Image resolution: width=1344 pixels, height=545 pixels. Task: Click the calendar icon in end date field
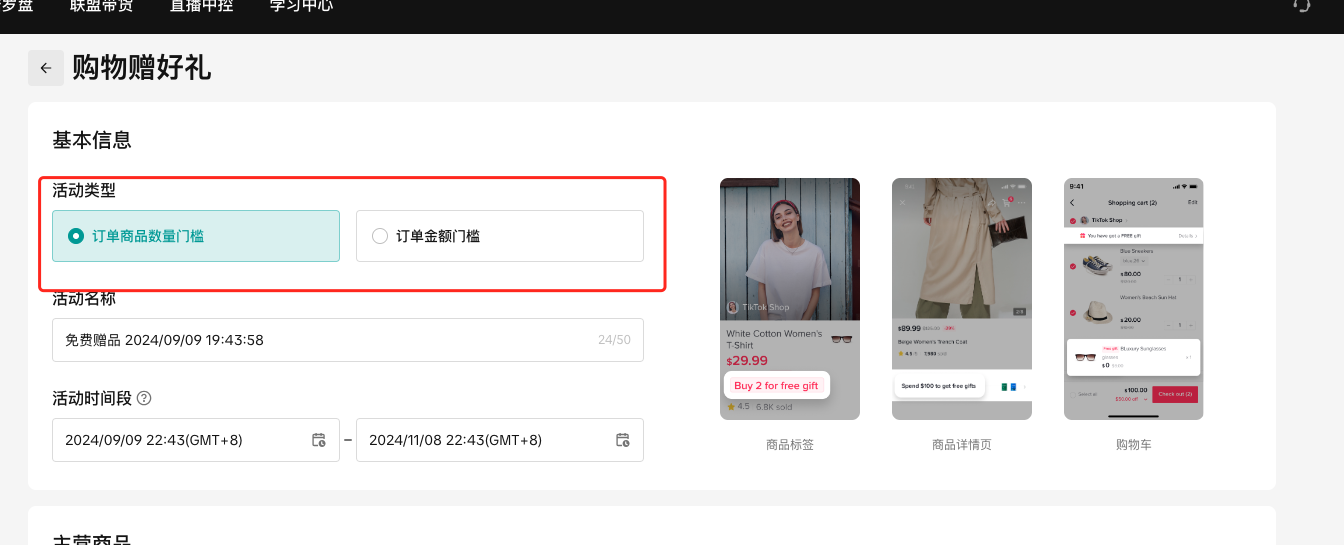click(x=622, y=440)
